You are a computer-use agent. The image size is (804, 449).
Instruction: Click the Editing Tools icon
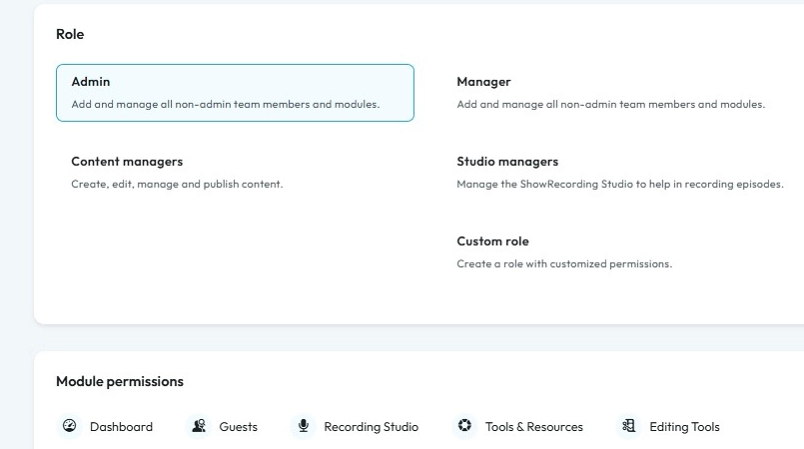pos(629,427)
